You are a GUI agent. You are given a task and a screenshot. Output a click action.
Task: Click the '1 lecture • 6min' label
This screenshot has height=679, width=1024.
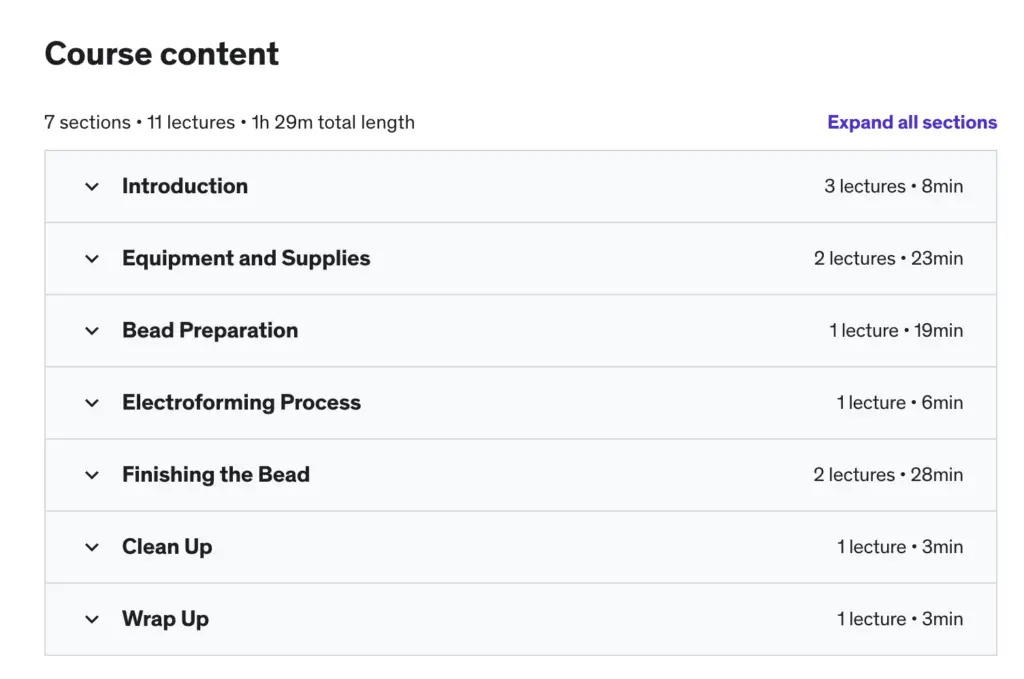click(x=900, y=402)
